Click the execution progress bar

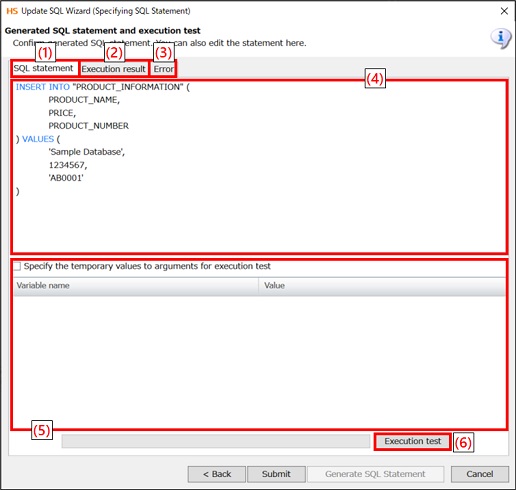tap(216, 441)
